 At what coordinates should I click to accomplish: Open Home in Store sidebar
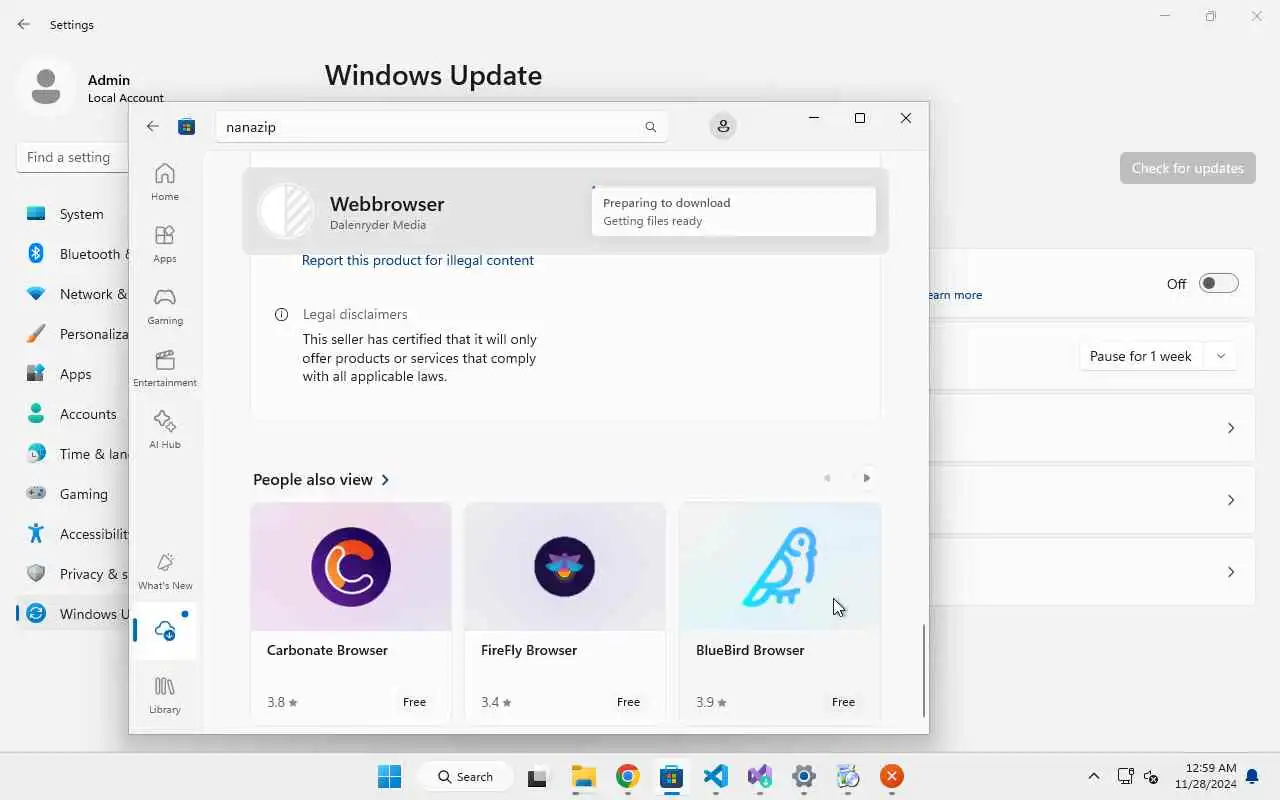click(165, 182)
